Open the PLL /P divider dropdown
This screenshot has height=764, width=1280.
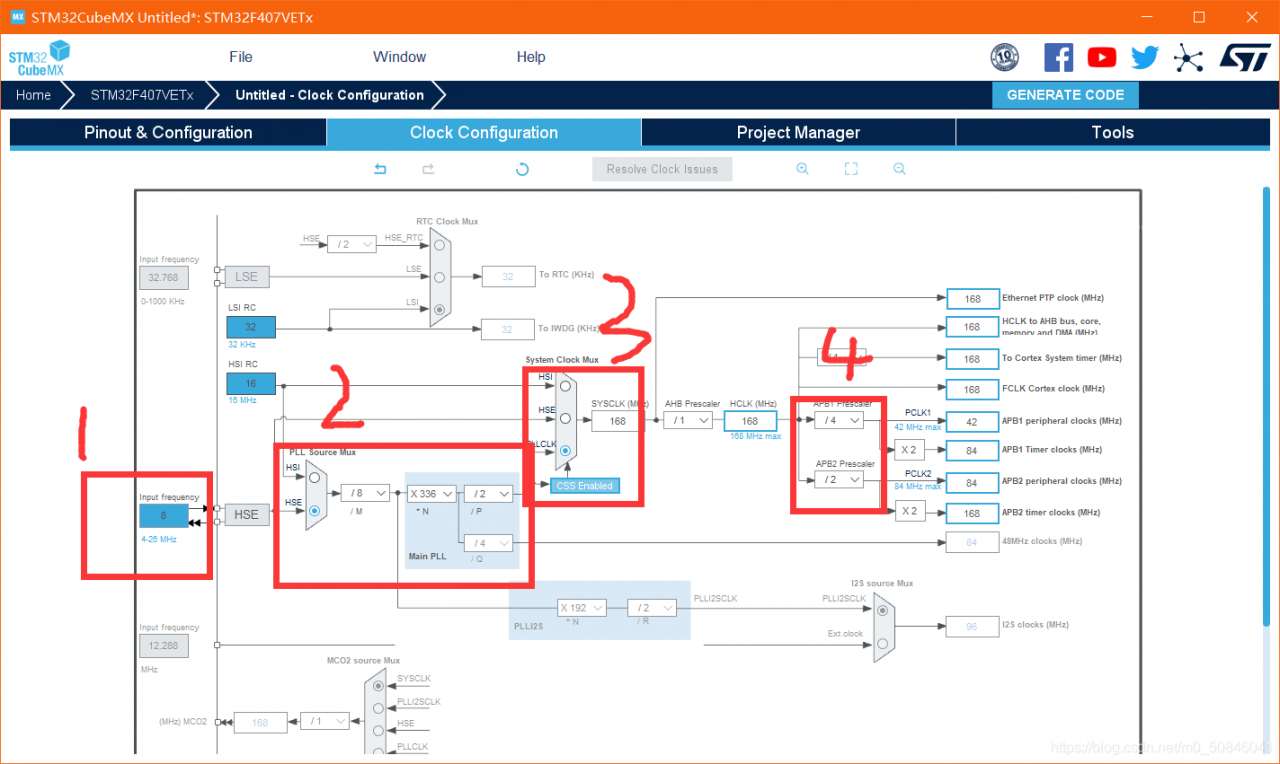490,493
